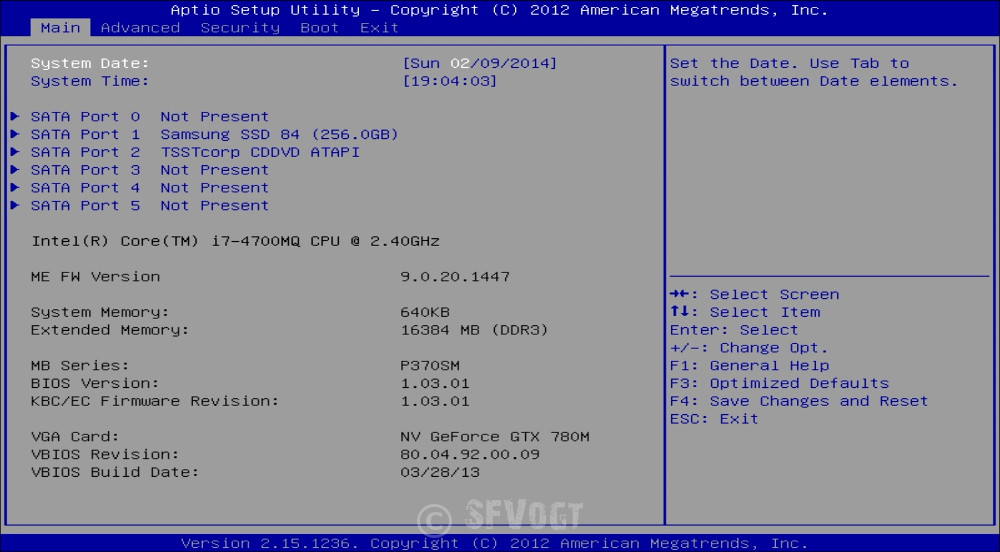
Task: Click the 640KB memory value
Action: click(x=425, y=312)
